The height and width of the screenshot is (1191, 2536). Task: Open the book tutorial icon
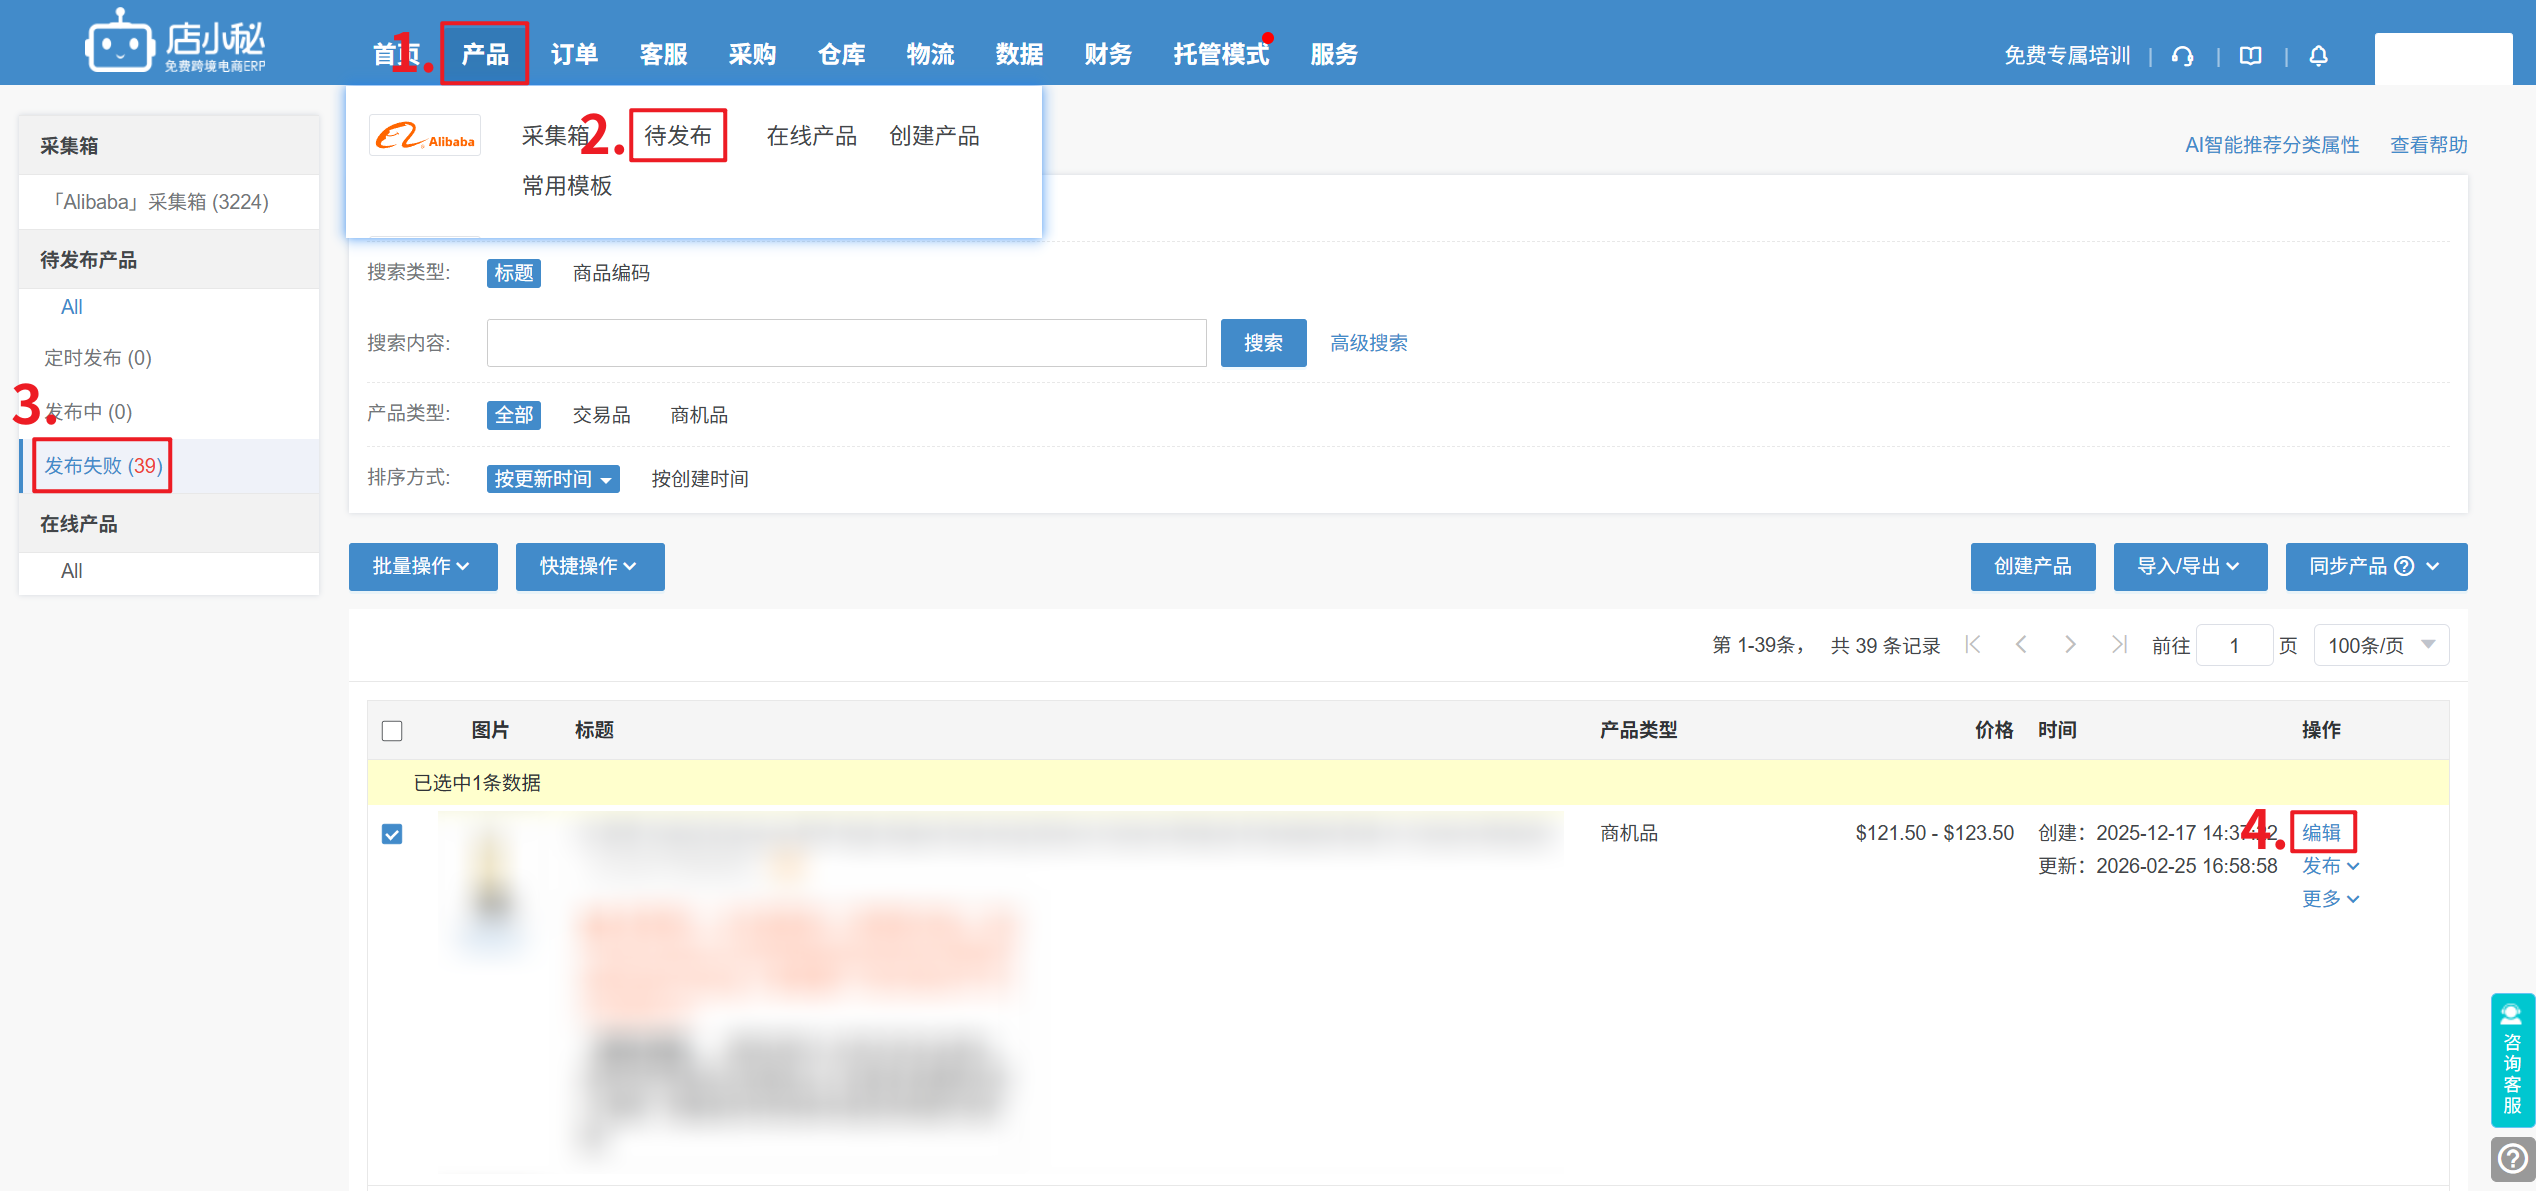(2250, 56)
